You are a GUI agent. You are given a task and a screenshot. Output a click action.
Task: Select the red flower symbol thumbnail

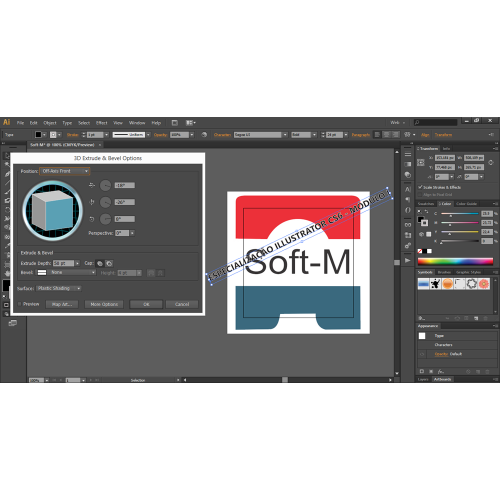(484, 284)
